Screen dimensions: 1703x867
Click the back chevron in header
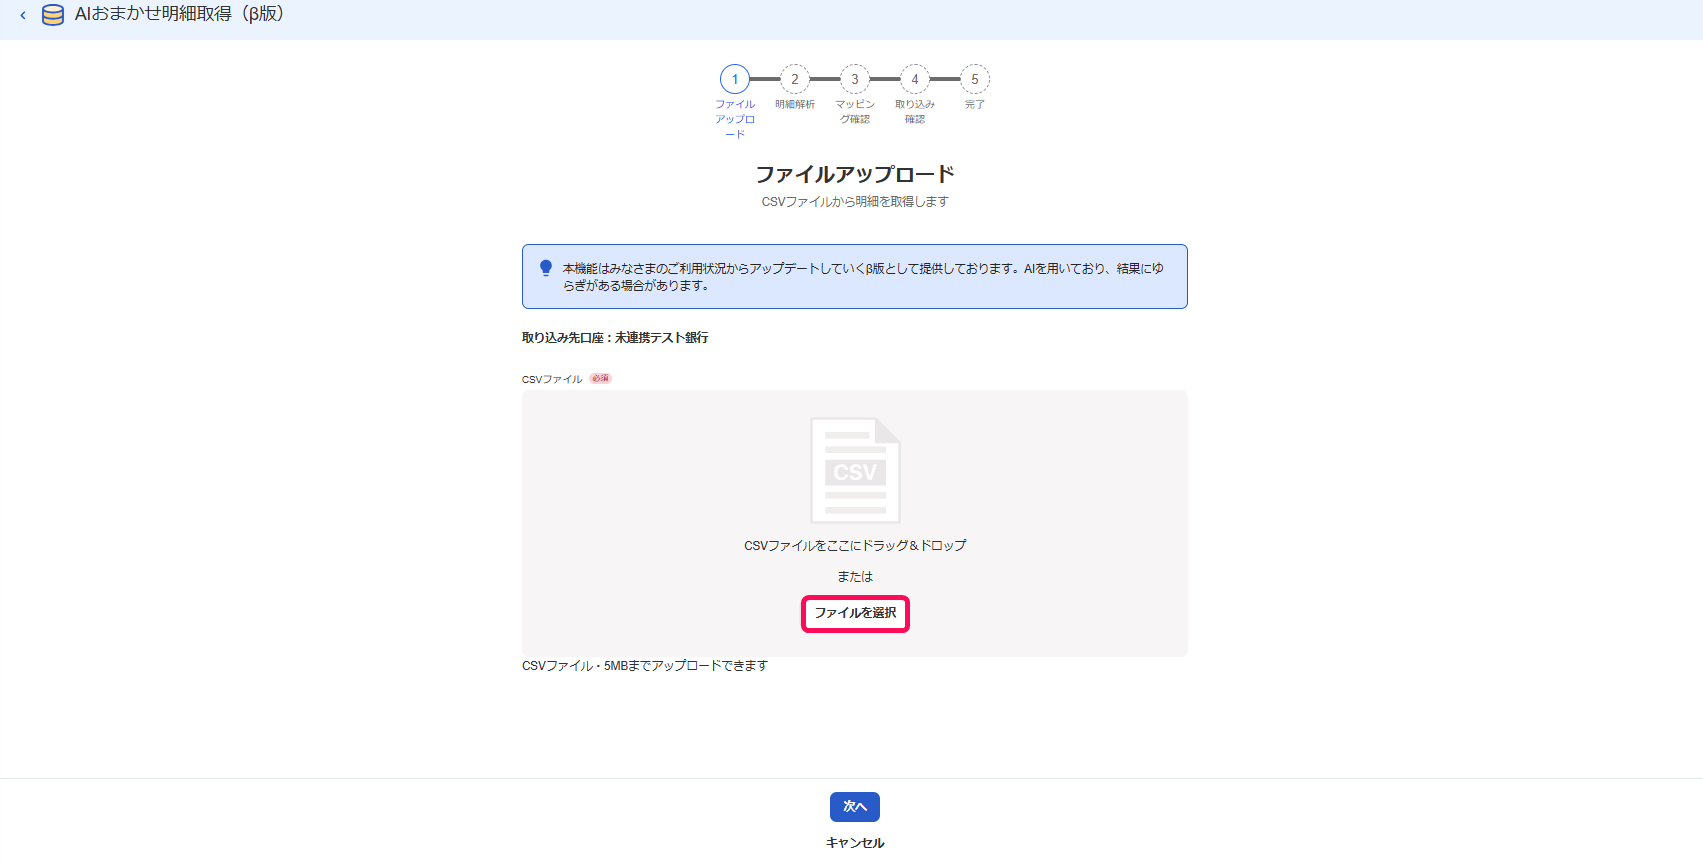[23, 15]
